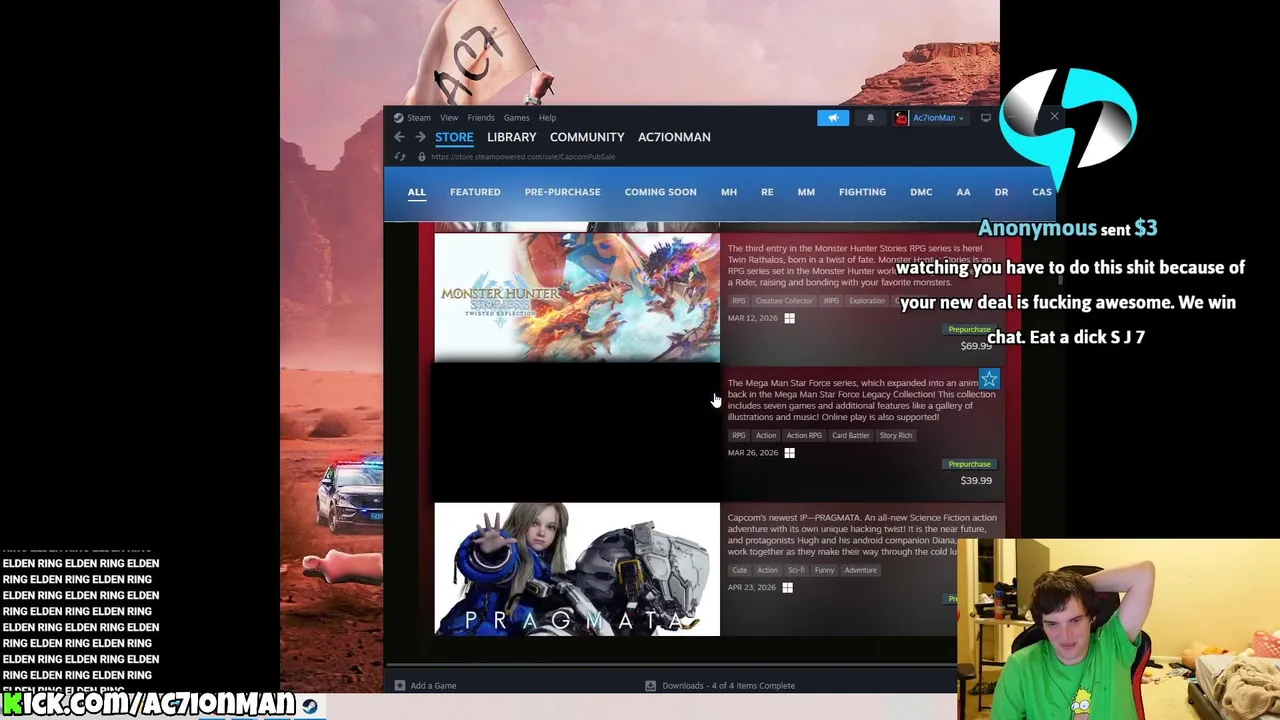Screen dimensions: 1280x720
Task: Click the Card Battler tag
Action: [x=850, y=436]
